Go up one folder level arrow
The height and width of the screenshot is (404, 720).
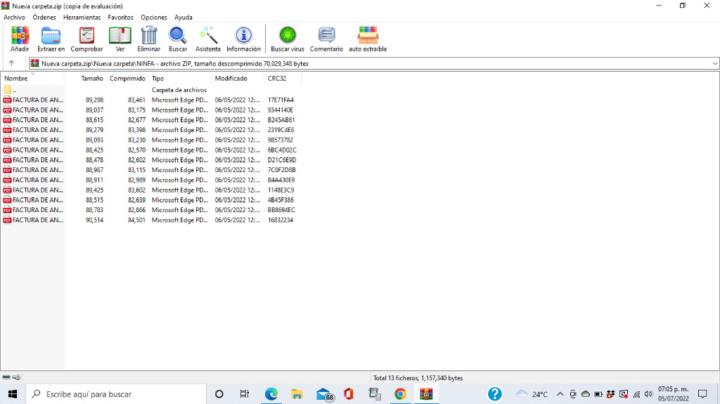pos(11,63)
